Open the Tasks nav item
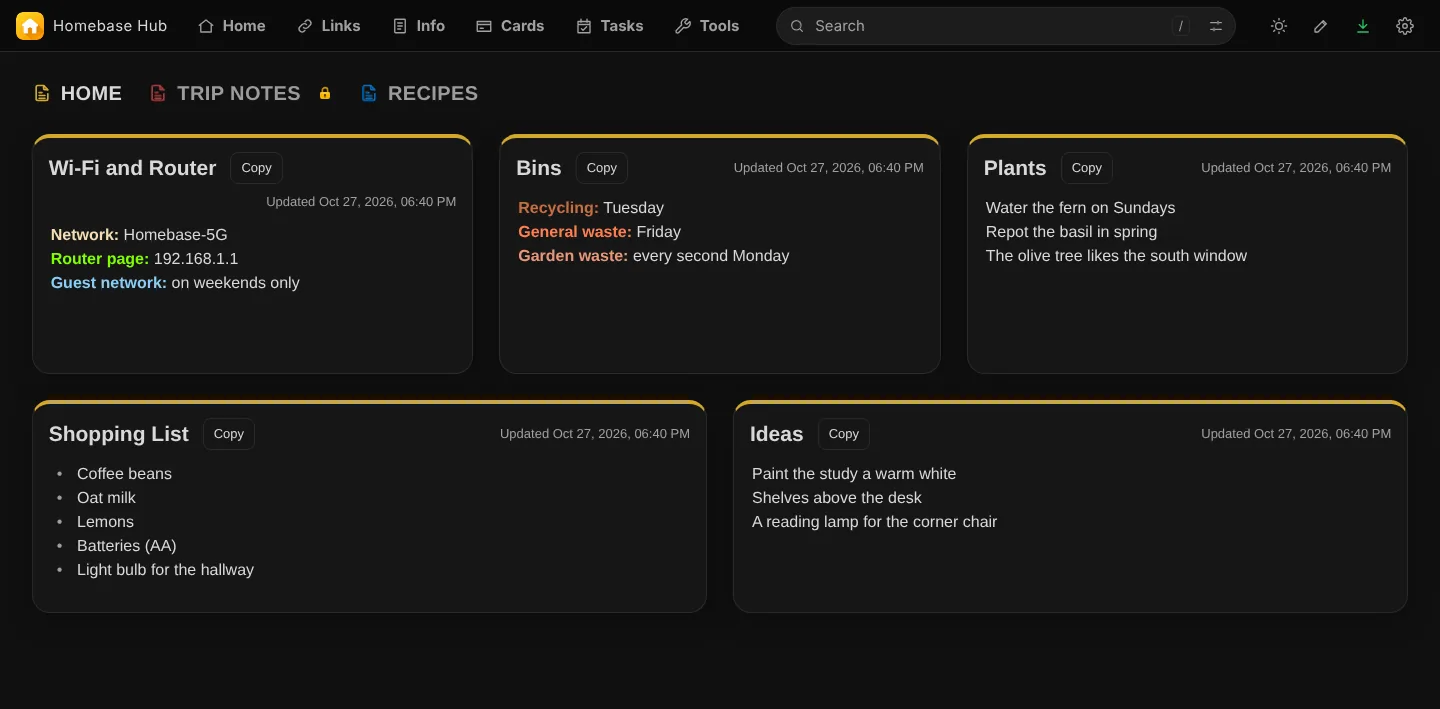This screenshot has height=709, width=1440. tap(610, 26)
